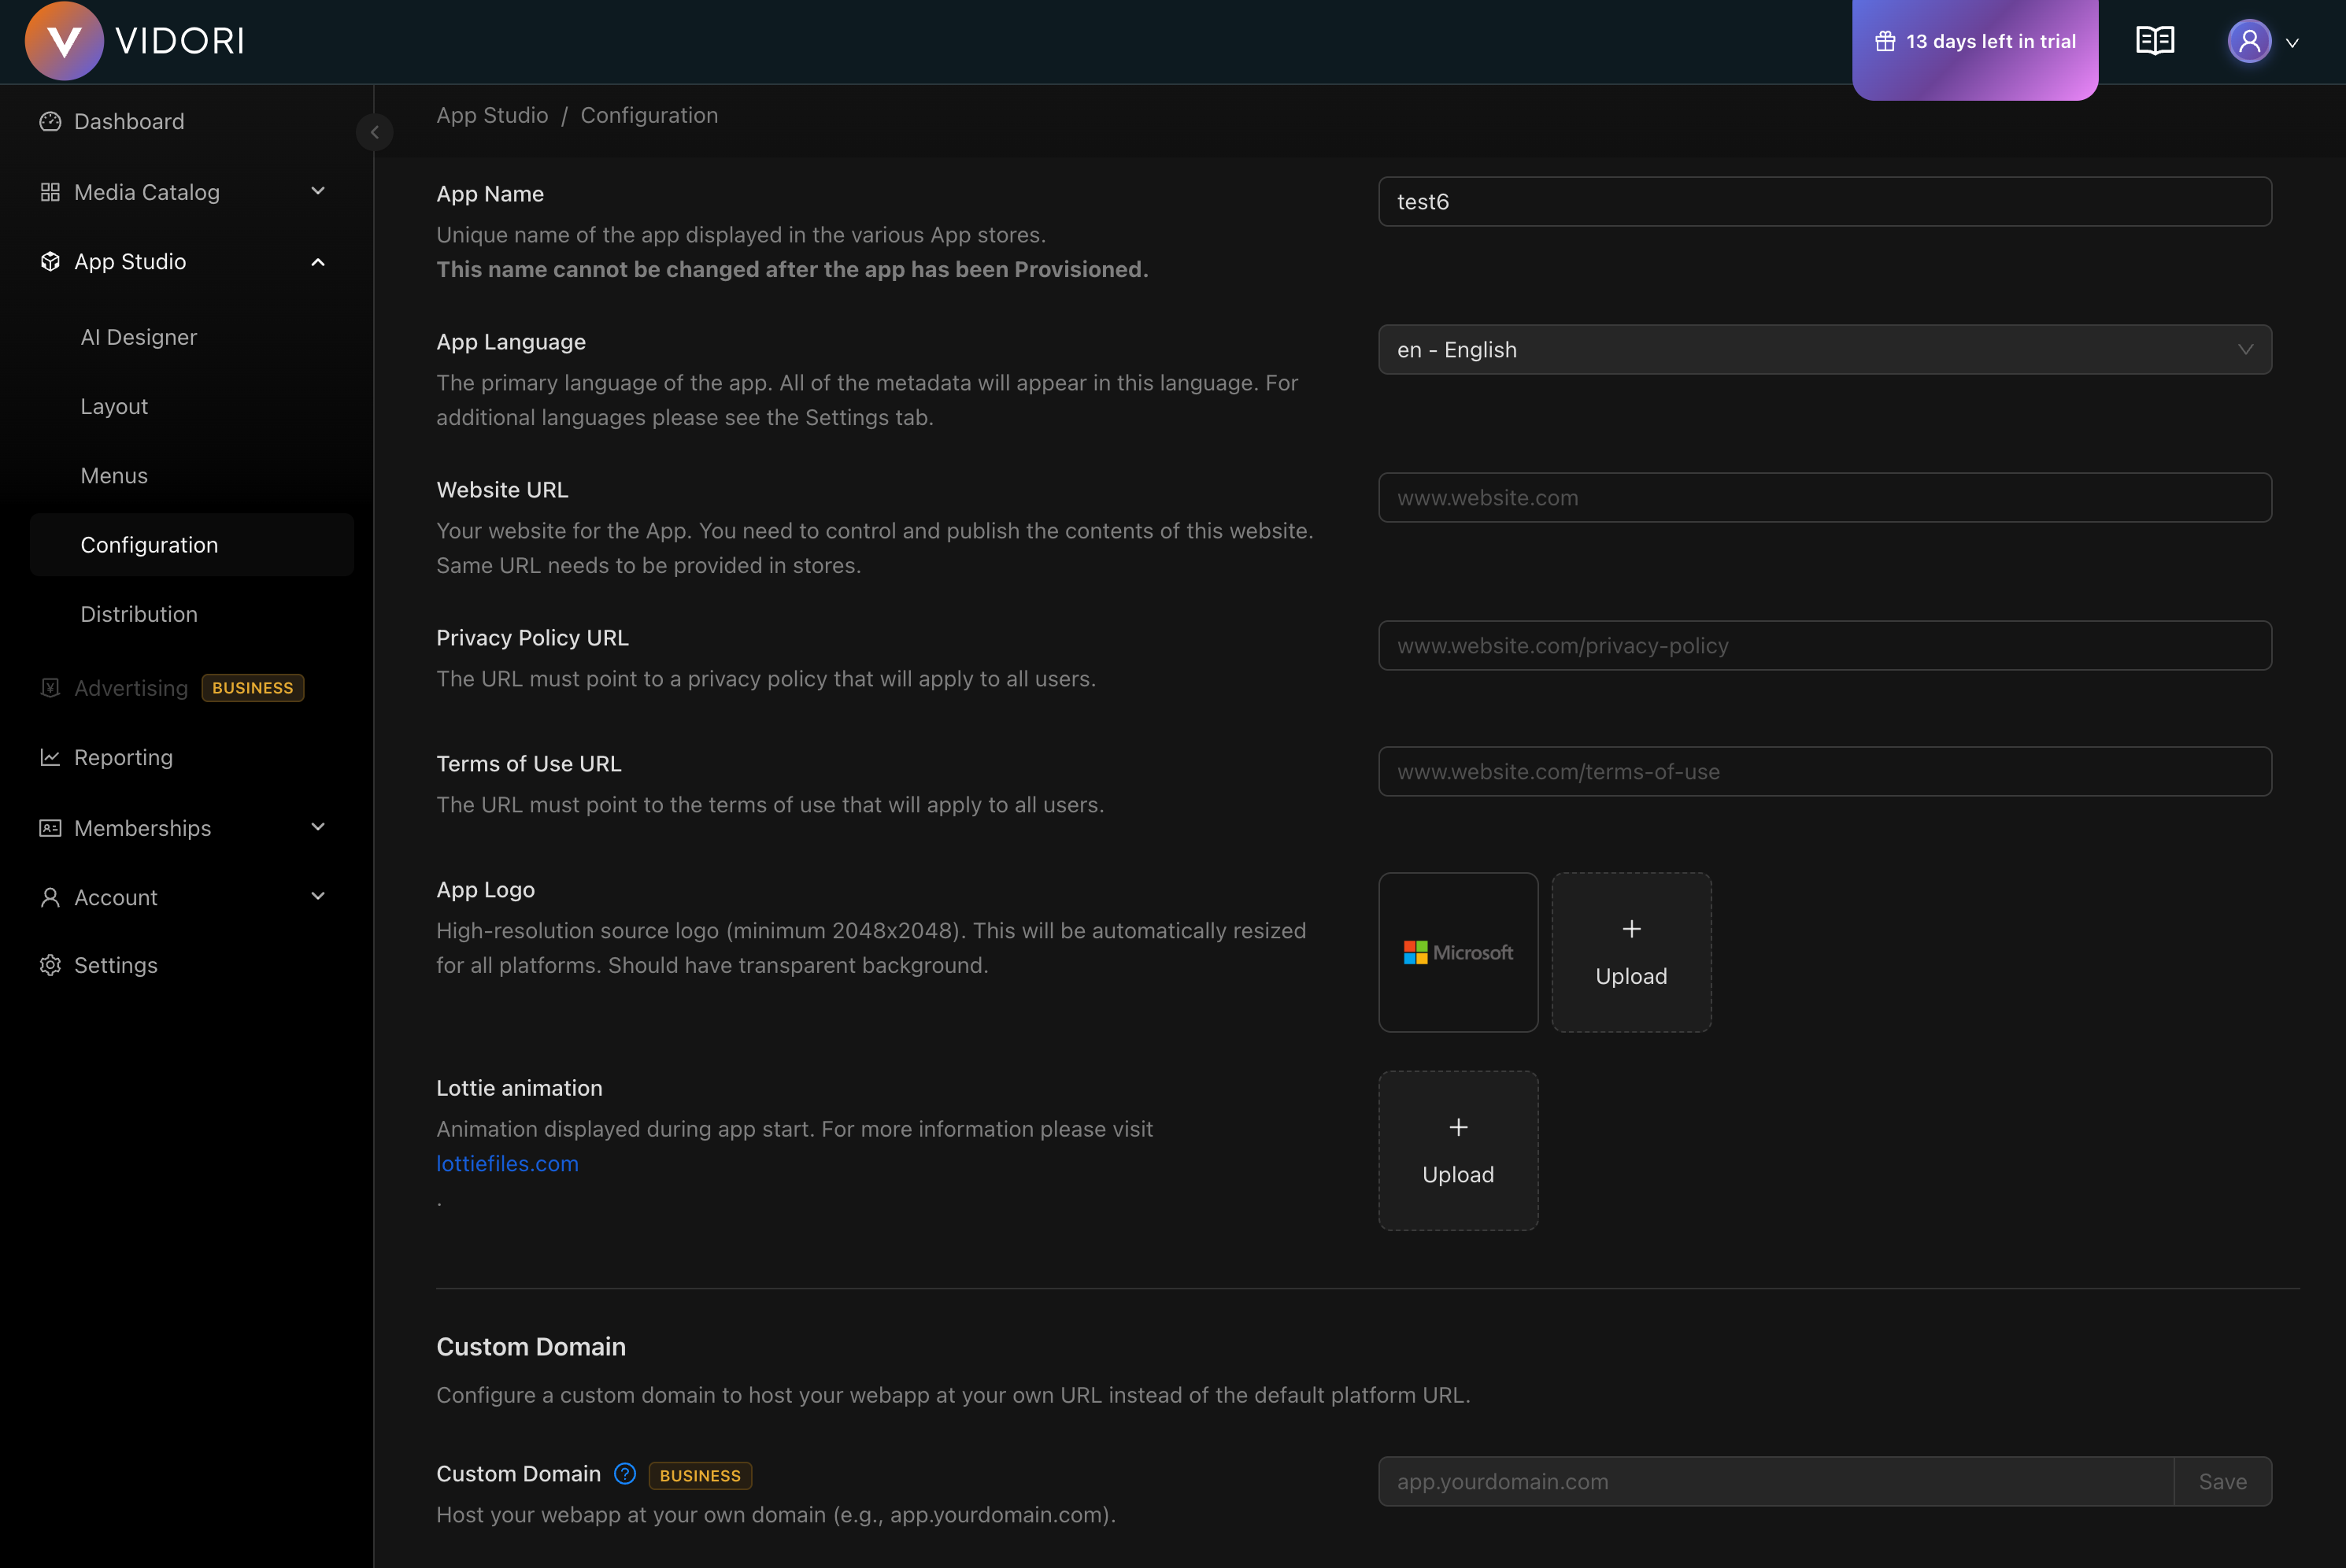Image resolution: width=2346 pixels, height=1568 pixels.
Task: Click the Custom Domain help question icon
Action: click(624, 1473)
